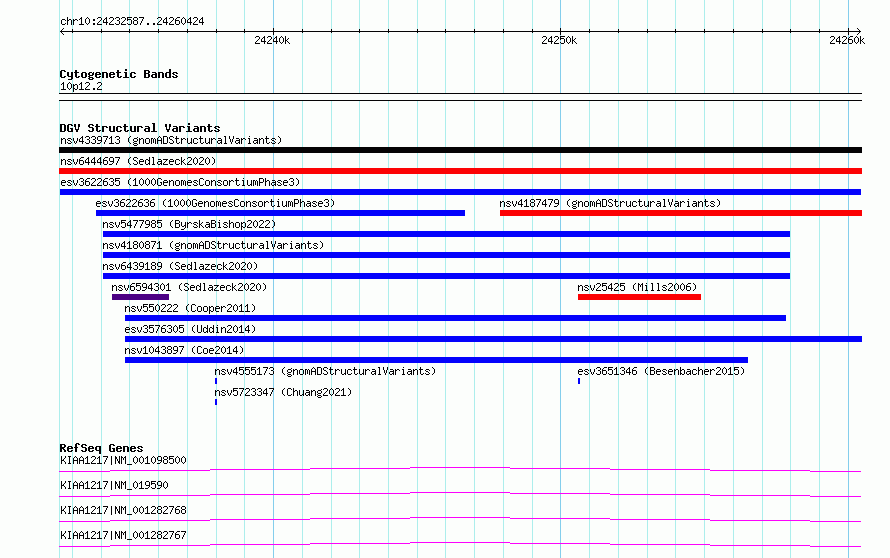Image resolution: width=890 pixels, height=558 pixels.
Task: Select the tiny esv3651346 variant marker
Action: pyautogui.click(x=579, y=381)
